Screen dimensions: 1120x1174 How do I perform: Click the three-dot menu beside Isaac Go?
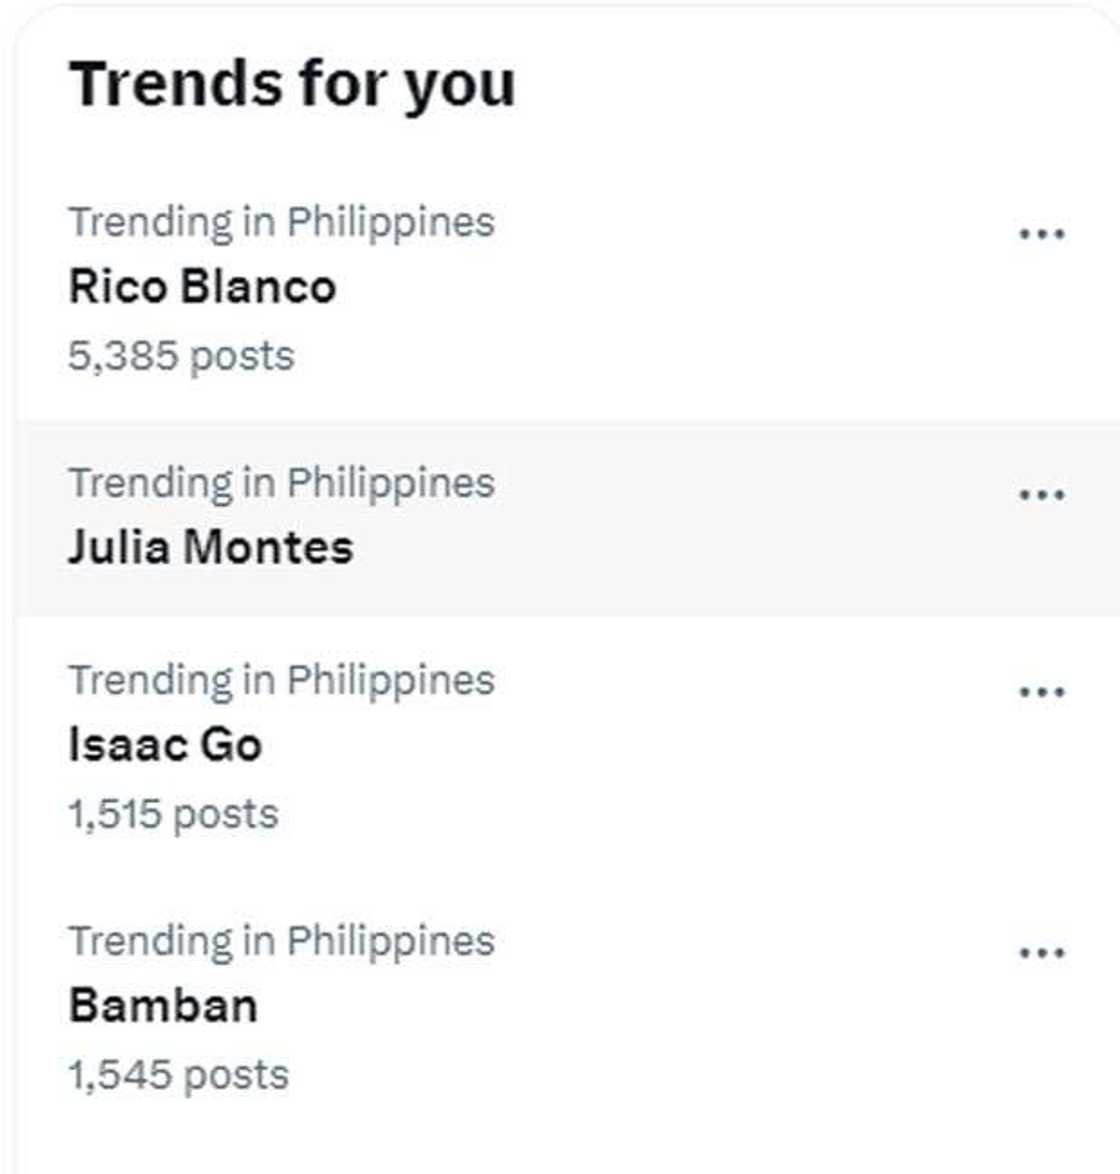pos(1041,691)
